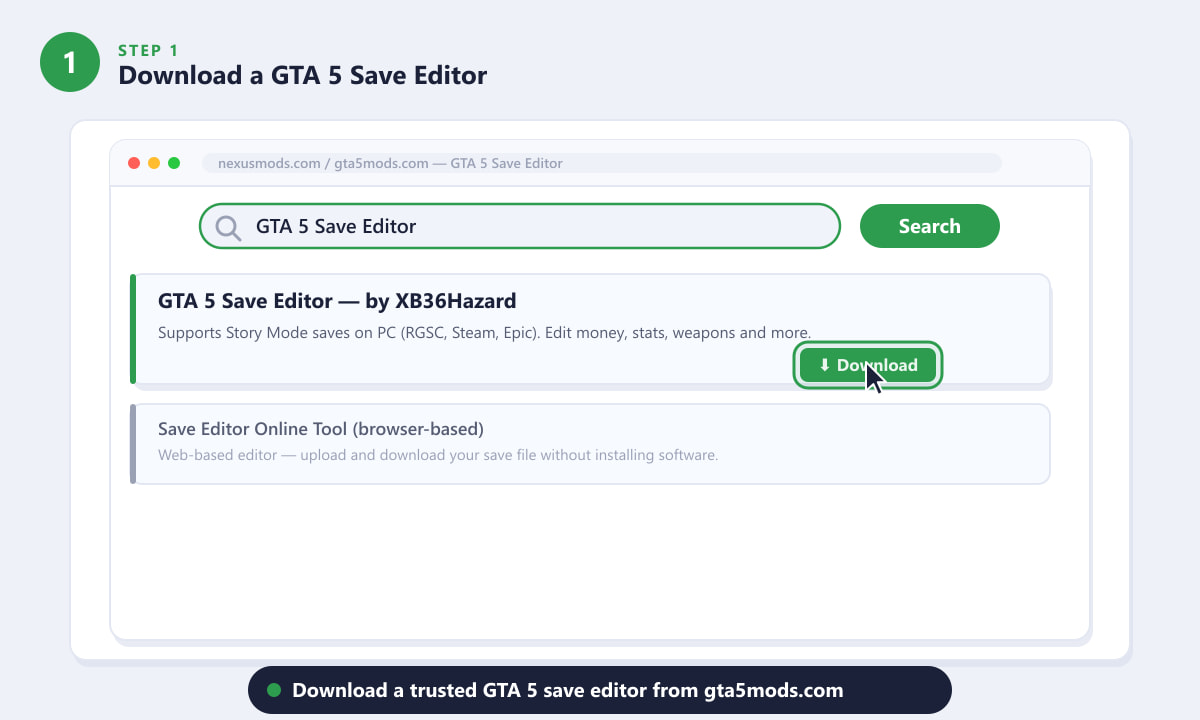Click the yellow minimize dot of browser window
Viewport: 1200px width, 720px height.
point(154,163)
